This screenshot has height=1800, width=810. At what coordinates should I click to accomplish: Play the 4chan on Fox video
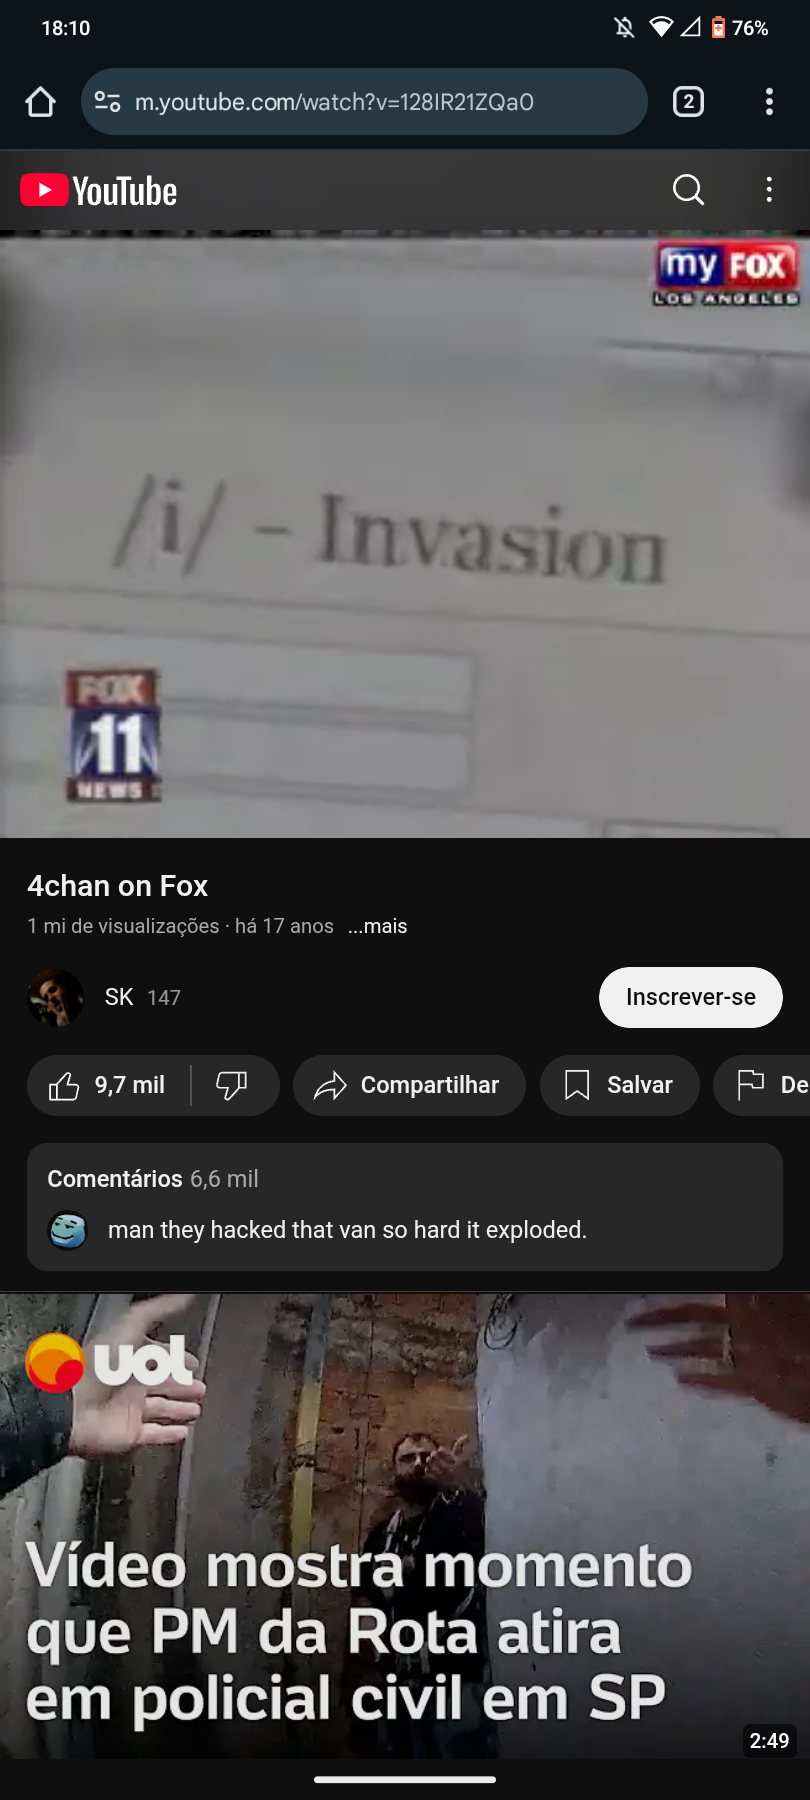[405, 535]
